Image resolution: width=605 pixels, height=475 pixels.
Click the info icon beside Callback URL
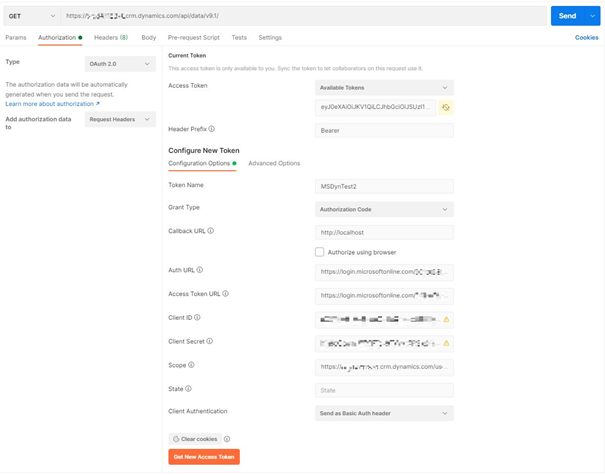pos(210,231)
